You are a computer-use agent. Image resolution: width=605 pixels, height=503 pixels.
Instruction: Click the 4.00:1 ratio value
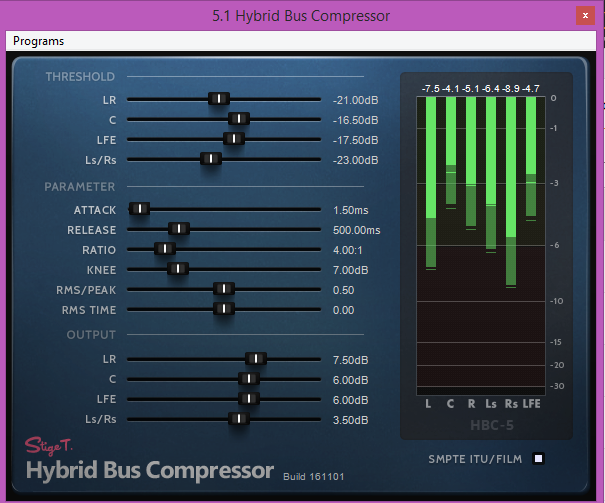point(348,250)
